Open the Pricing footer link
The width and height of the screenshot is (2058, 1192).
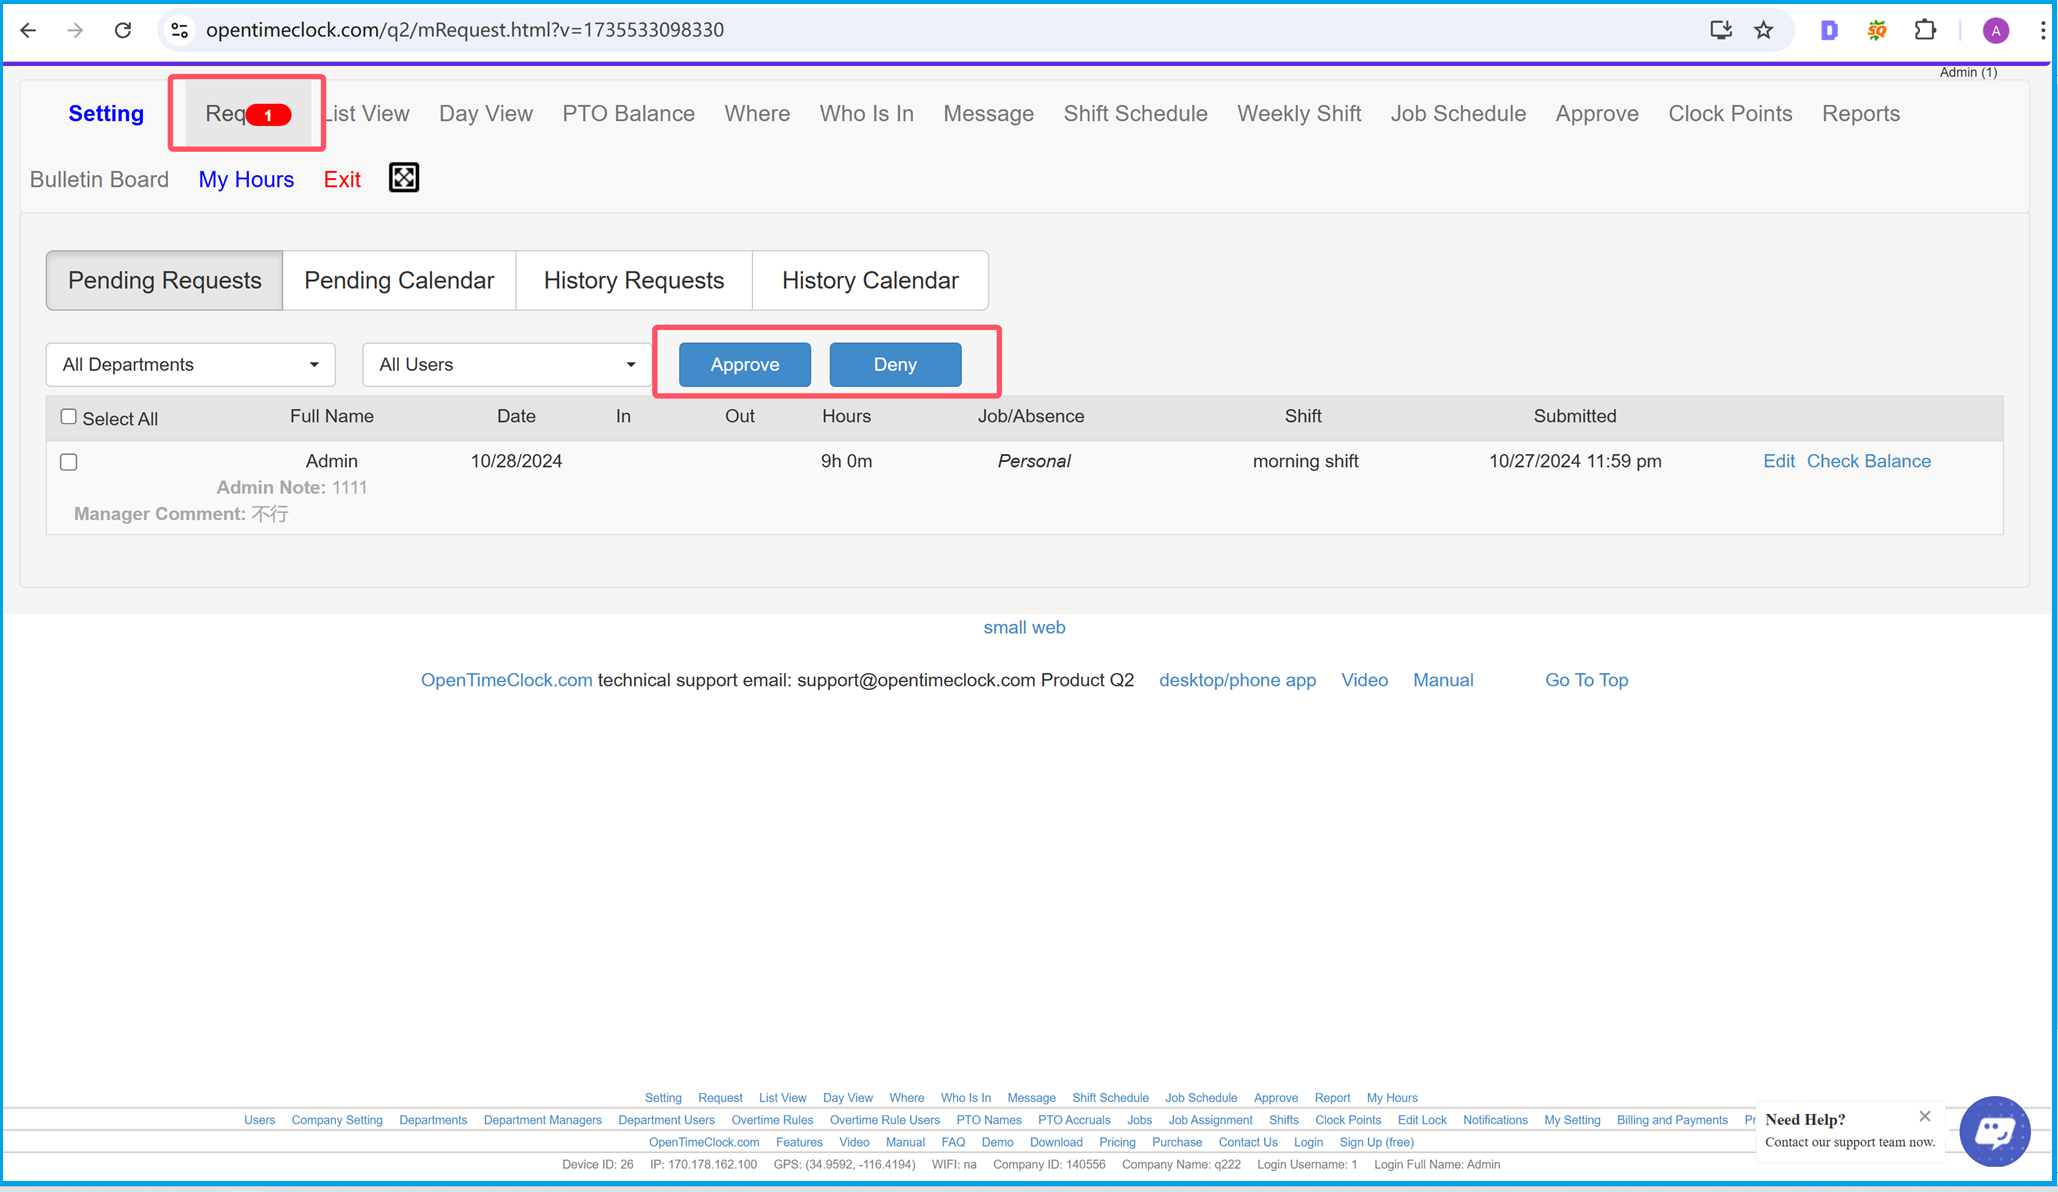pyautogui.click(x=1117, y=1142)
